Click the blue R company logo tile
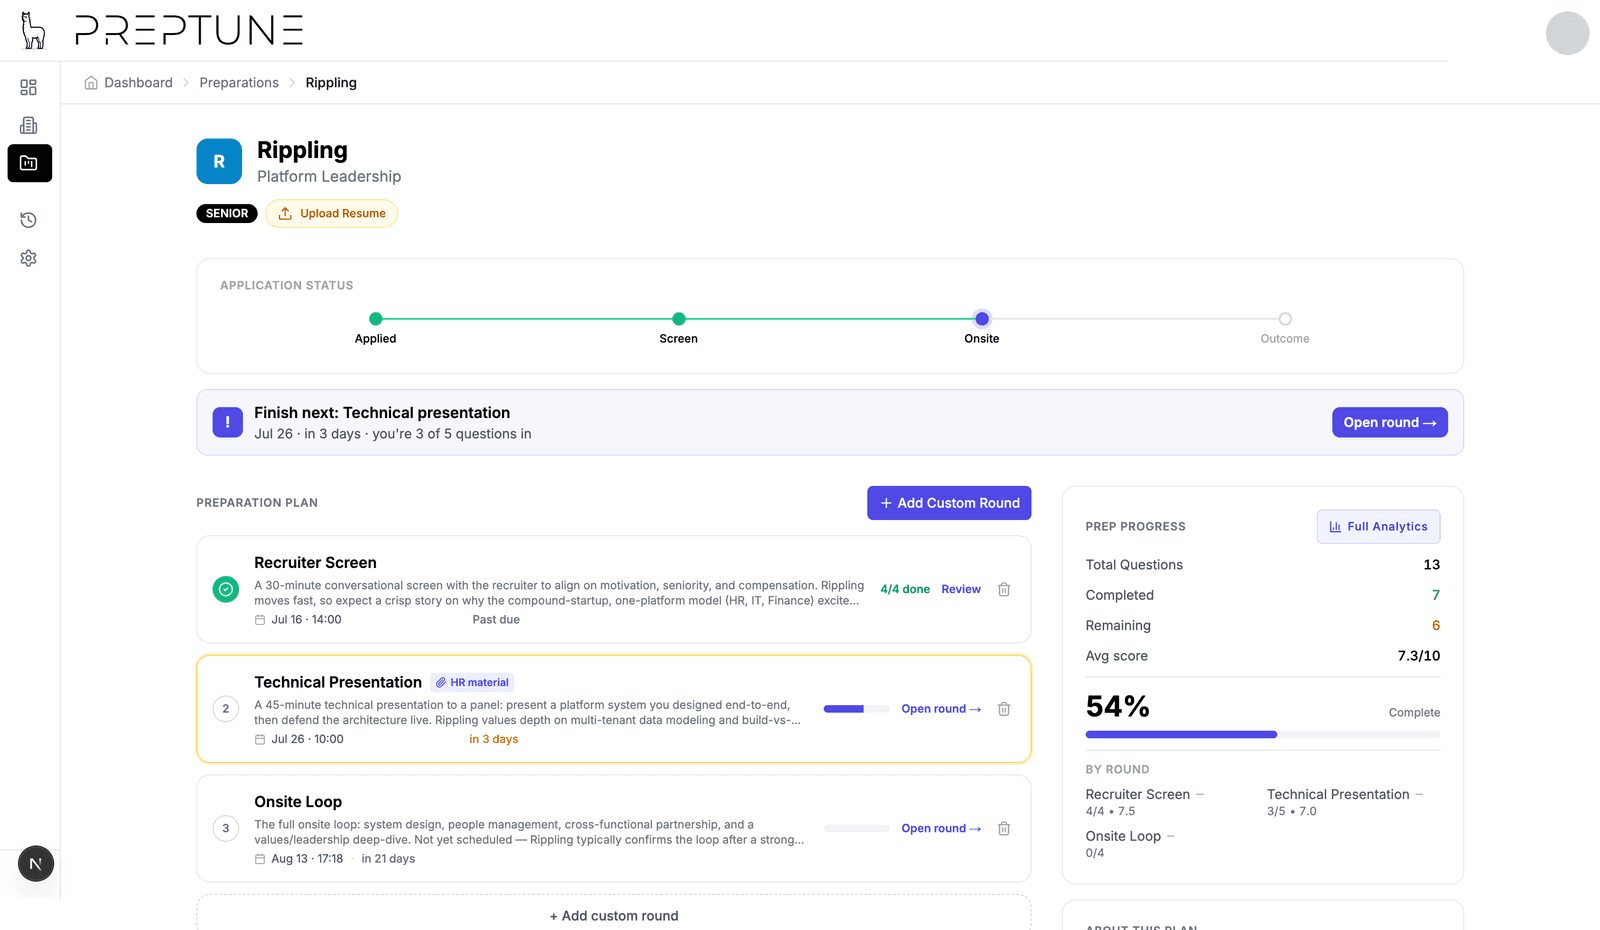 219,161
